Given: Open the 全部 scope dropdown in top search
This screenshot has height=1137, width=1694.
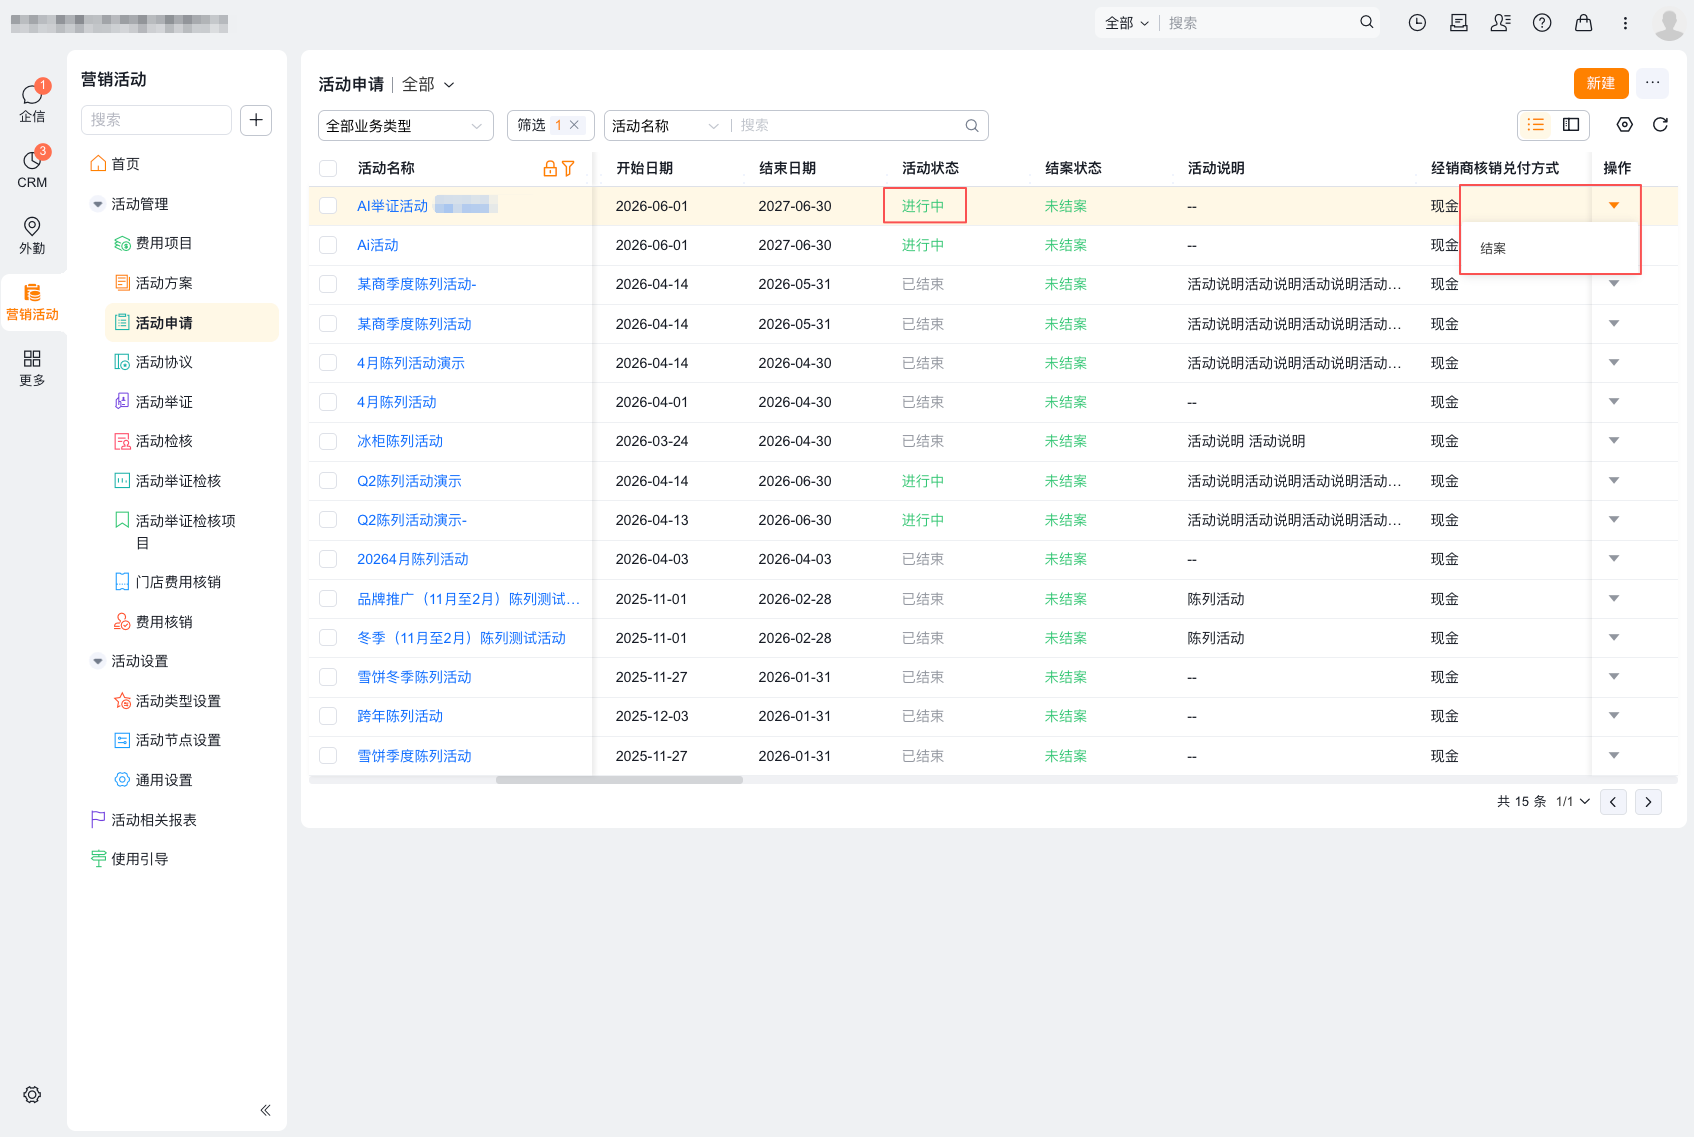Looking at the screenshot, I should pyautogui.click(x=1127, y=22).
